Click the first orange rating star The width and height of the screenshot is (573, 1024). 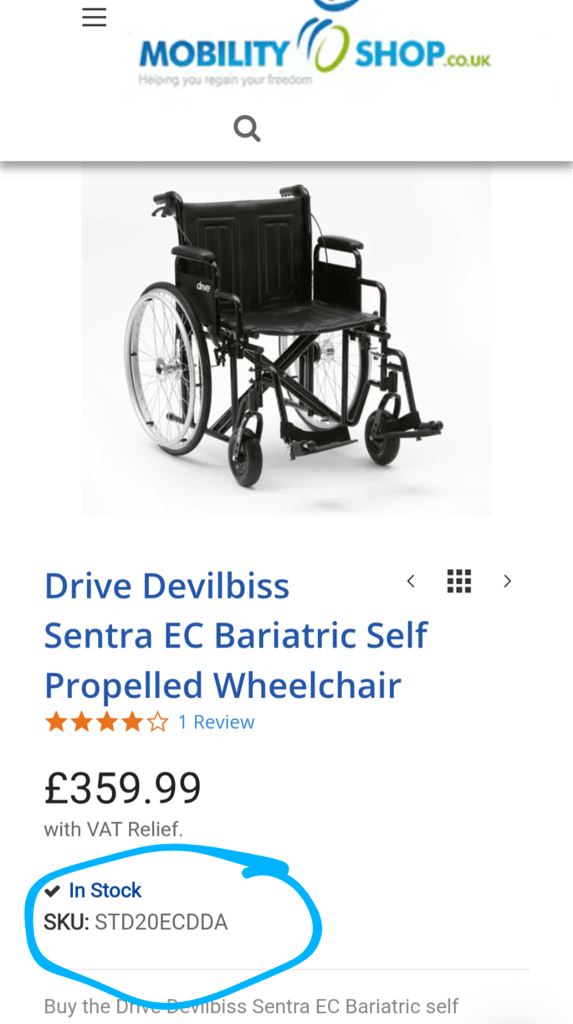(x=56, y=722)
